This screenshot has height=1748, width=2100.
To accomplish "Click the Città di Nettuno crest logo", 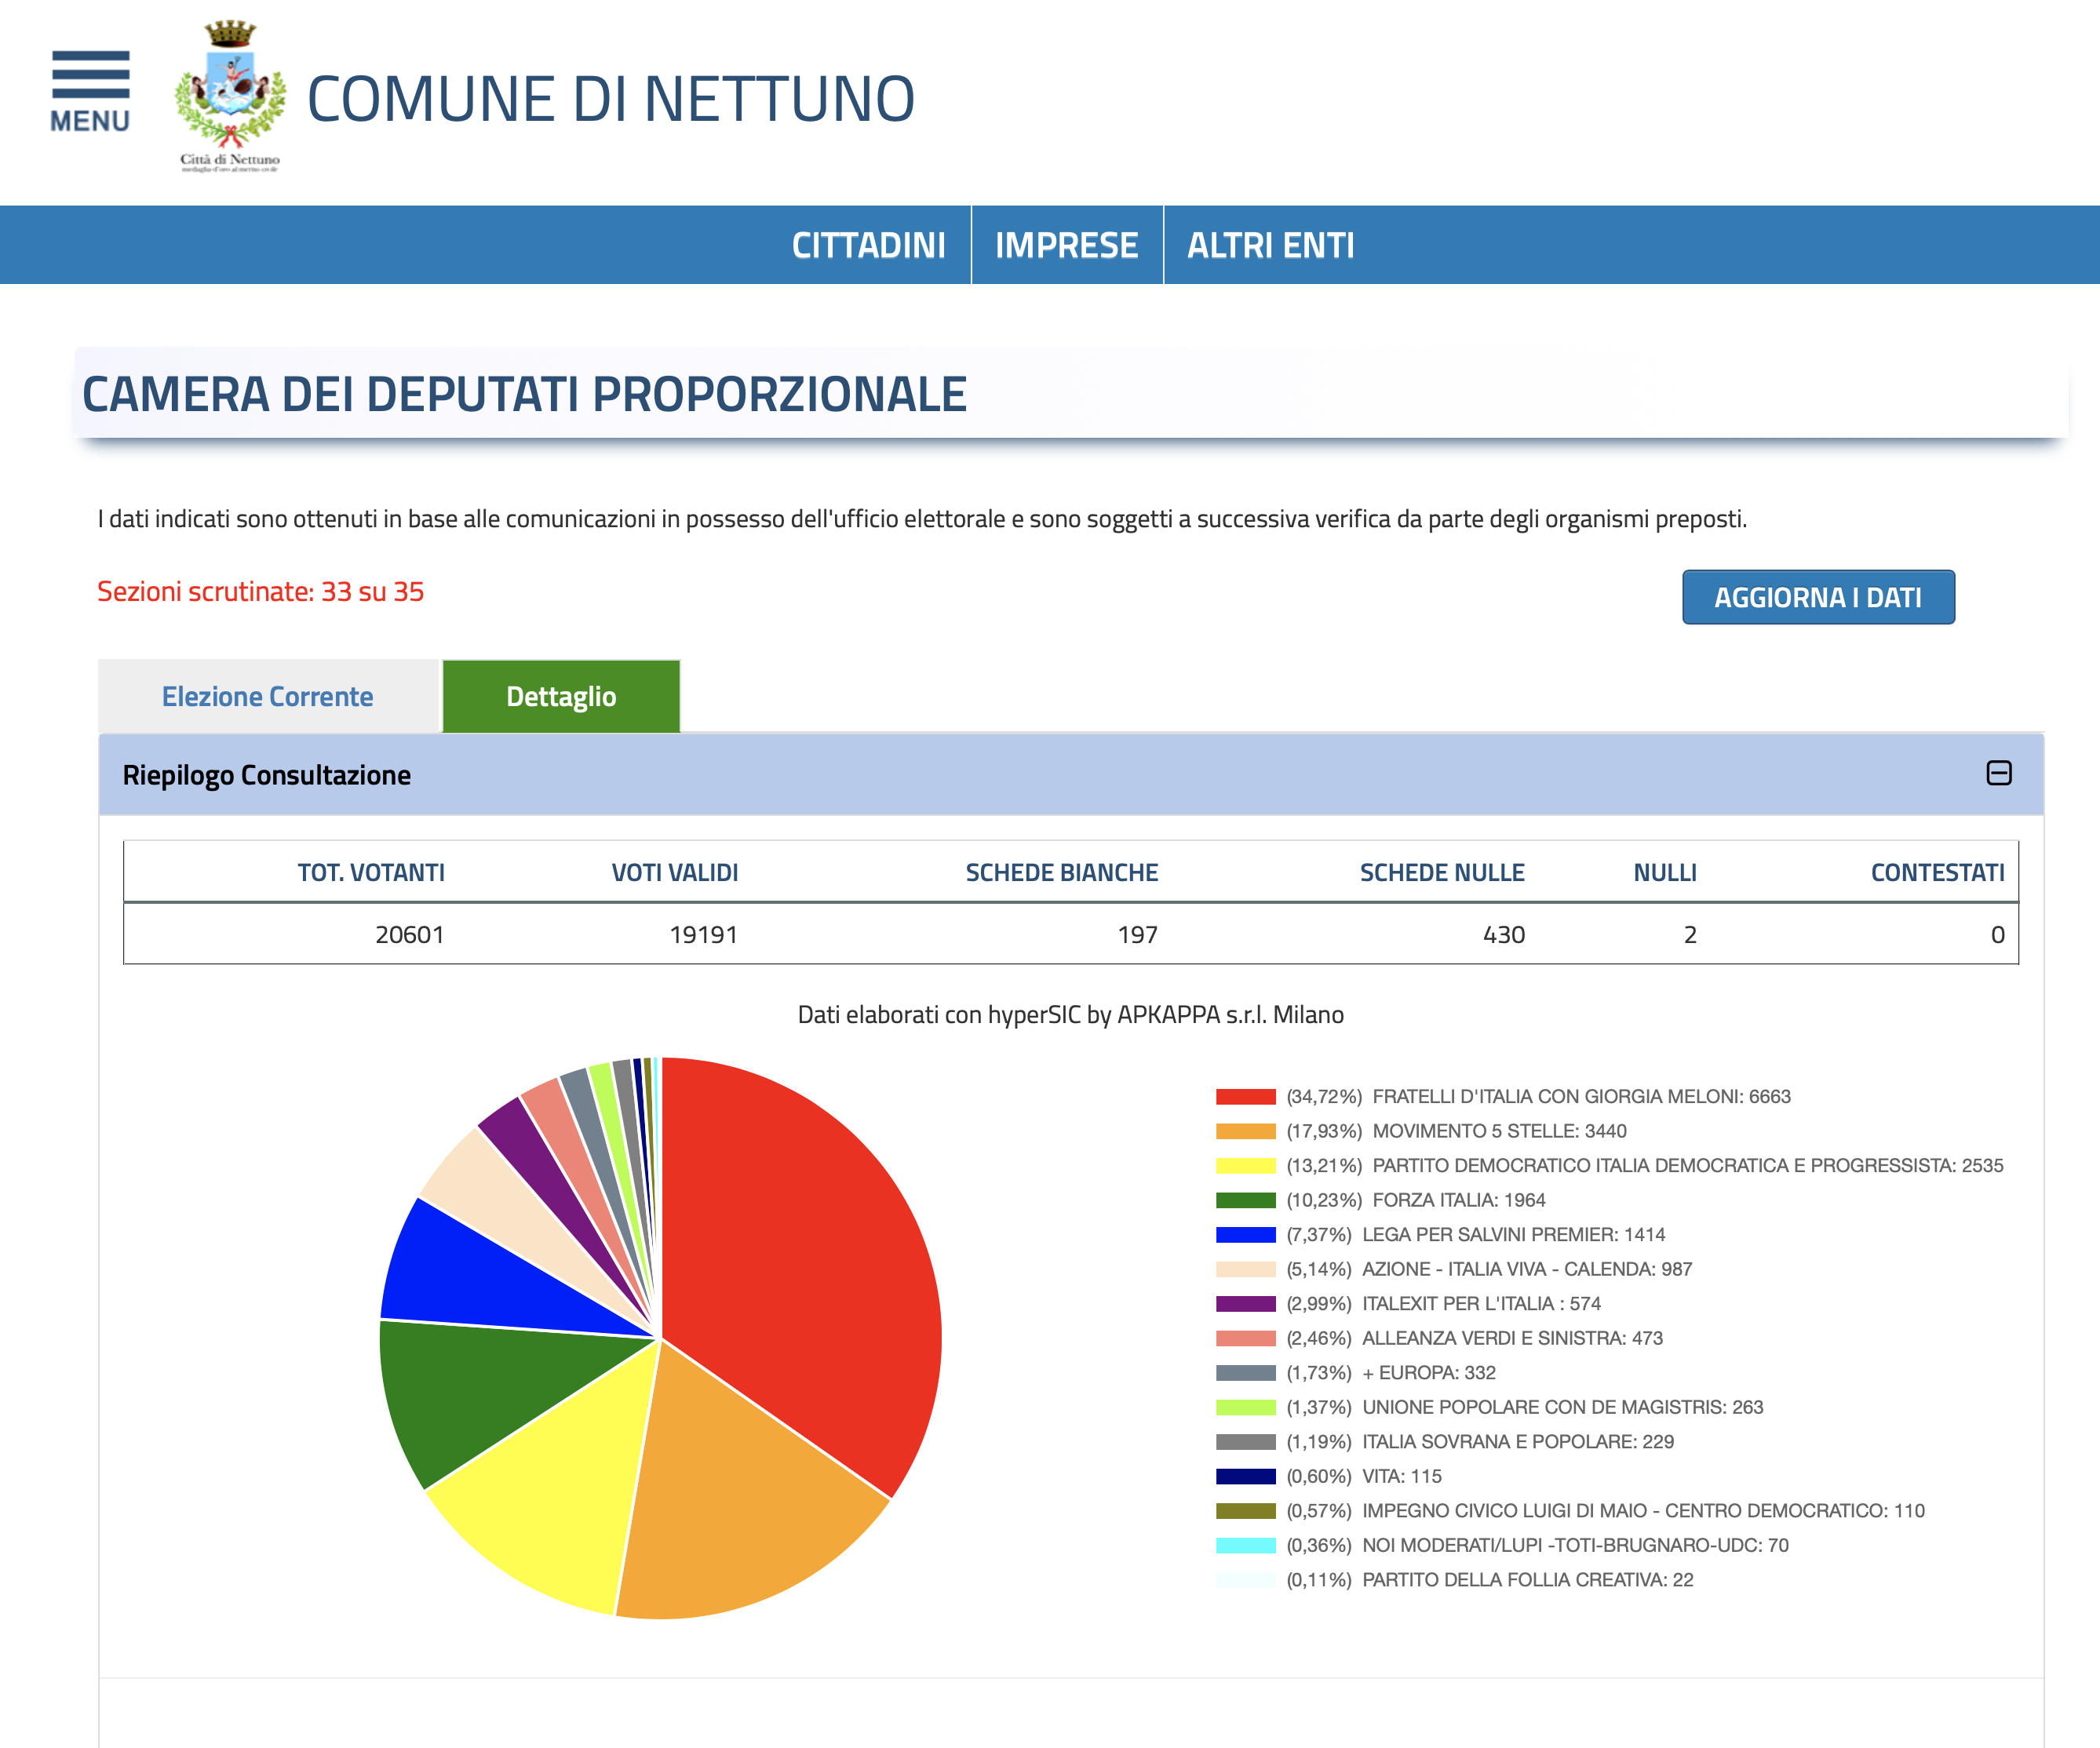I will tap(230, 96).
